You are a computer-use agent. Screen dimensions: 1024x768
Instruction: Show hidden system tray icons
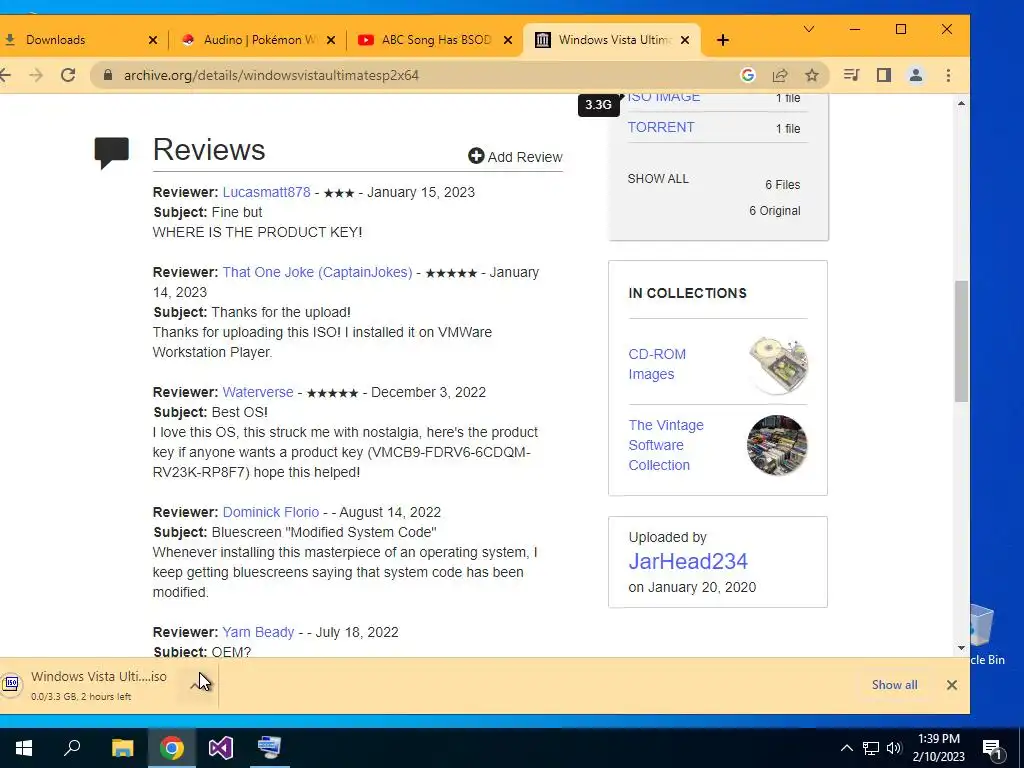coord(846,748)
